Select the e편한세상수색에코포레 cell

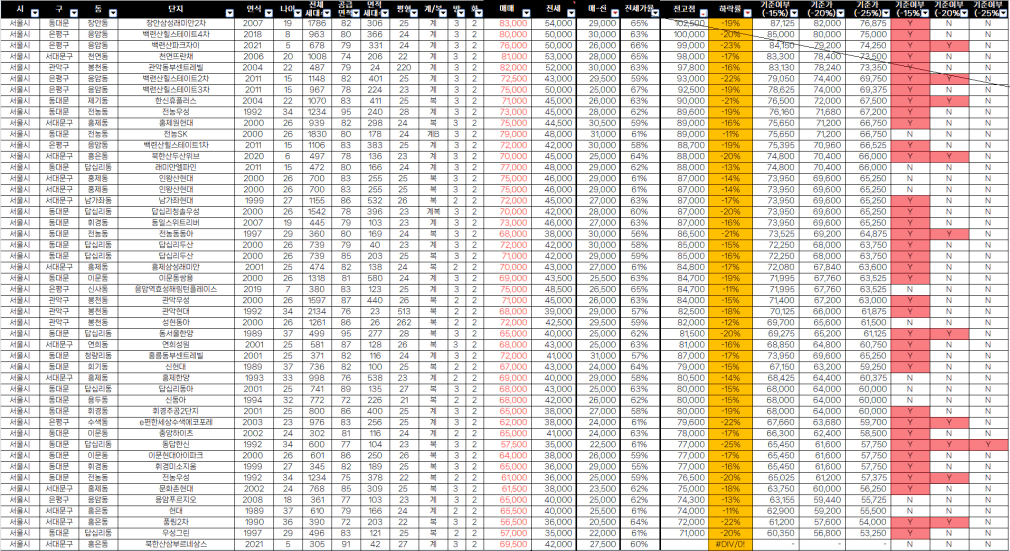[176, 423]
